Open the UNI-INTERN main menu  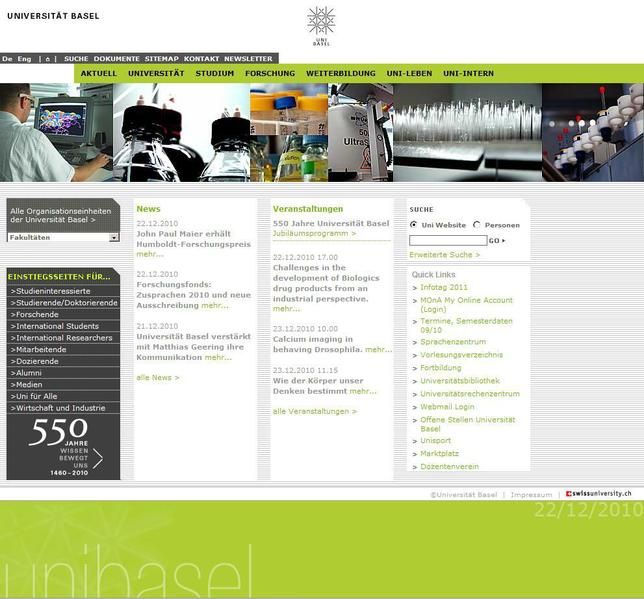point(468,74)
